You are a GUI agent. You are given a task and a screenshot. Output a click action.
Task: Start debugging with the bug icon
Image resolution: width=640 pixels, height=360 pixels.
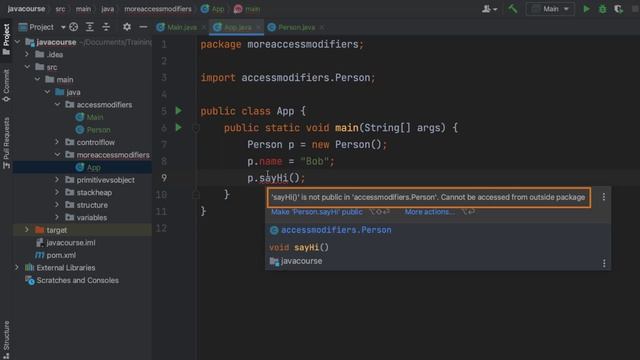[602, 9]
